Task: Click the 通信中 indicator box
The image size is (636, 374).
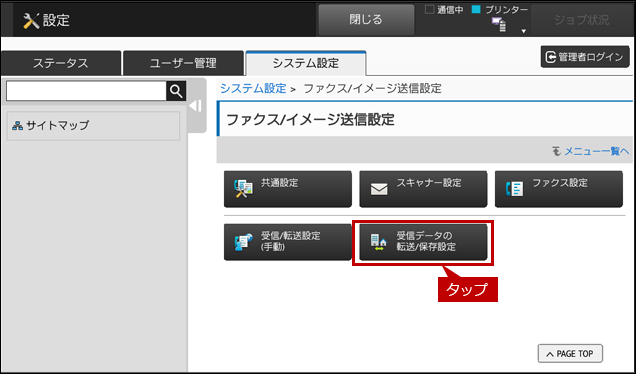Action: click(429, 9)
